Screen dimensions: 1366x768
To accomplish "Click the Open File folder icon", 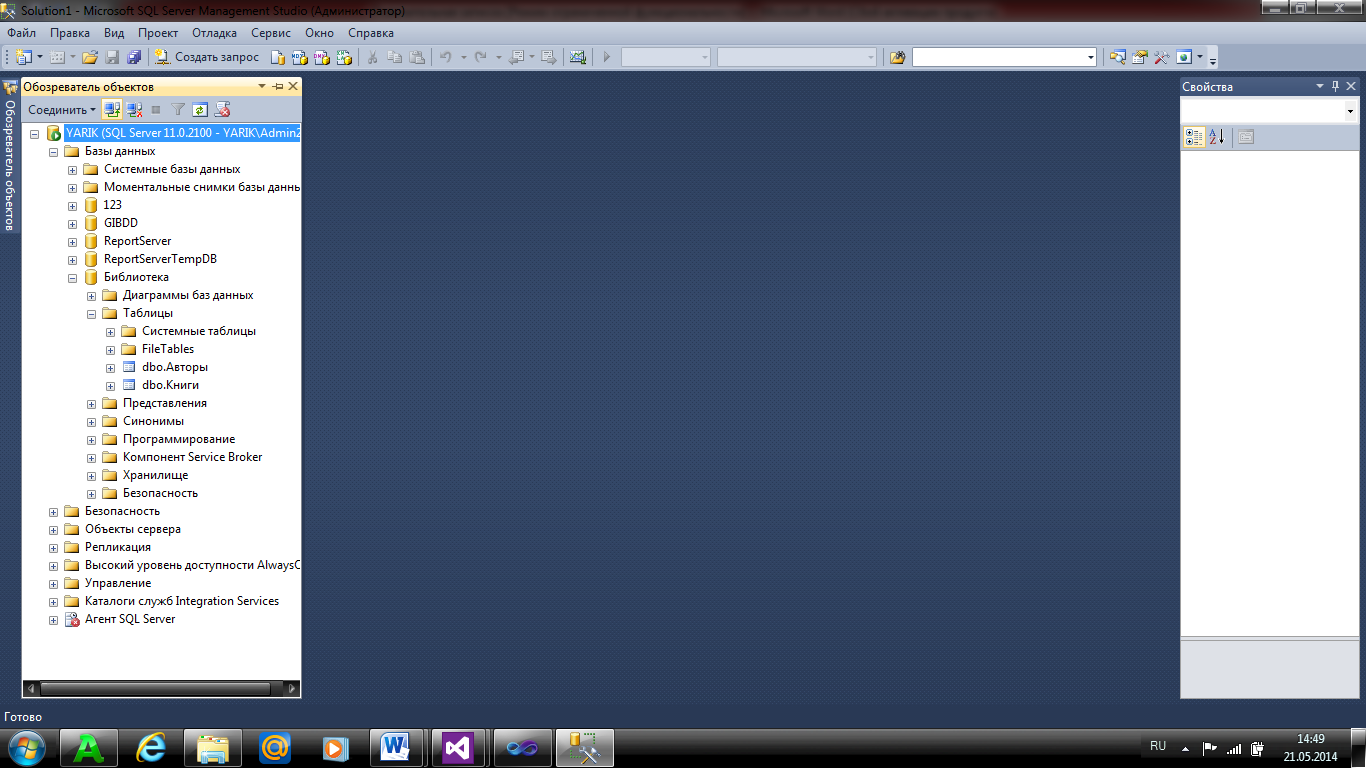I will tap(90, 57).
